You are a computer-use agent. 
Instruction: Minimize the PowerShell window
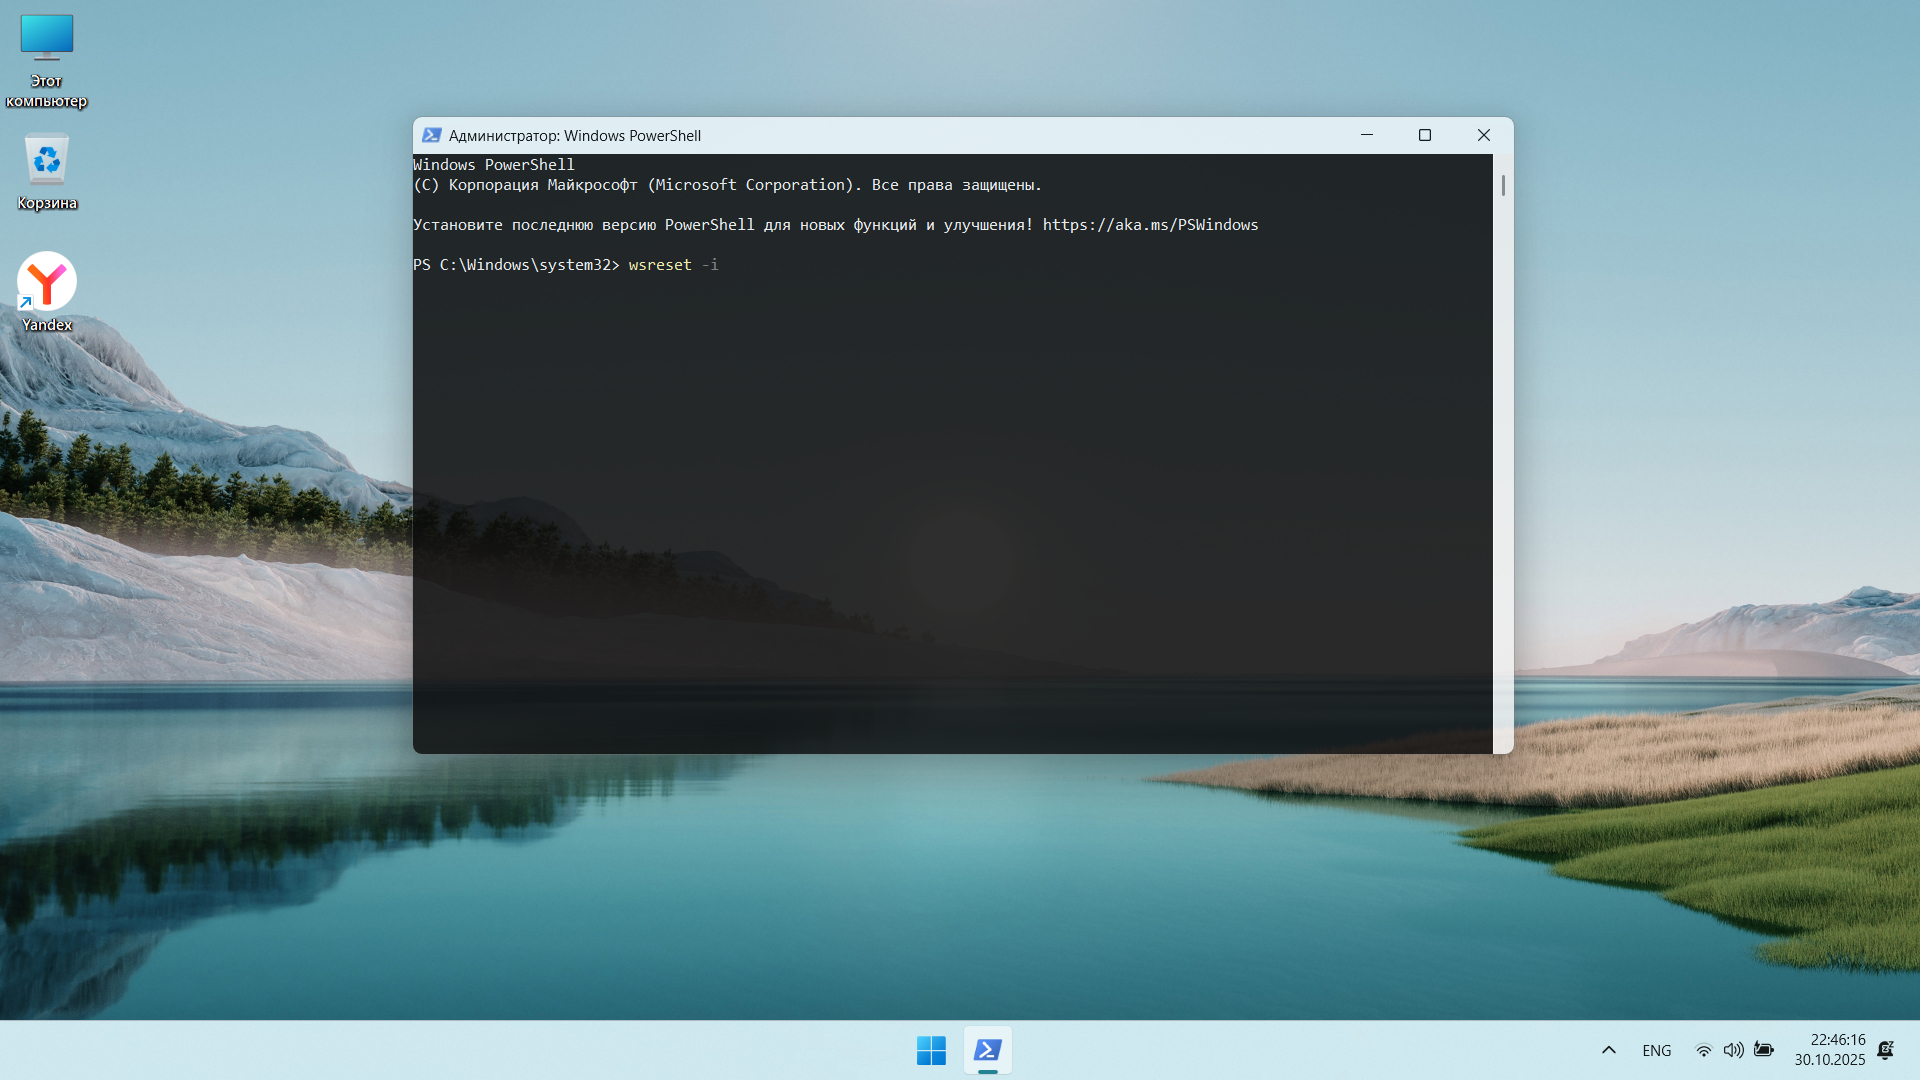[x=1366, y=135]
